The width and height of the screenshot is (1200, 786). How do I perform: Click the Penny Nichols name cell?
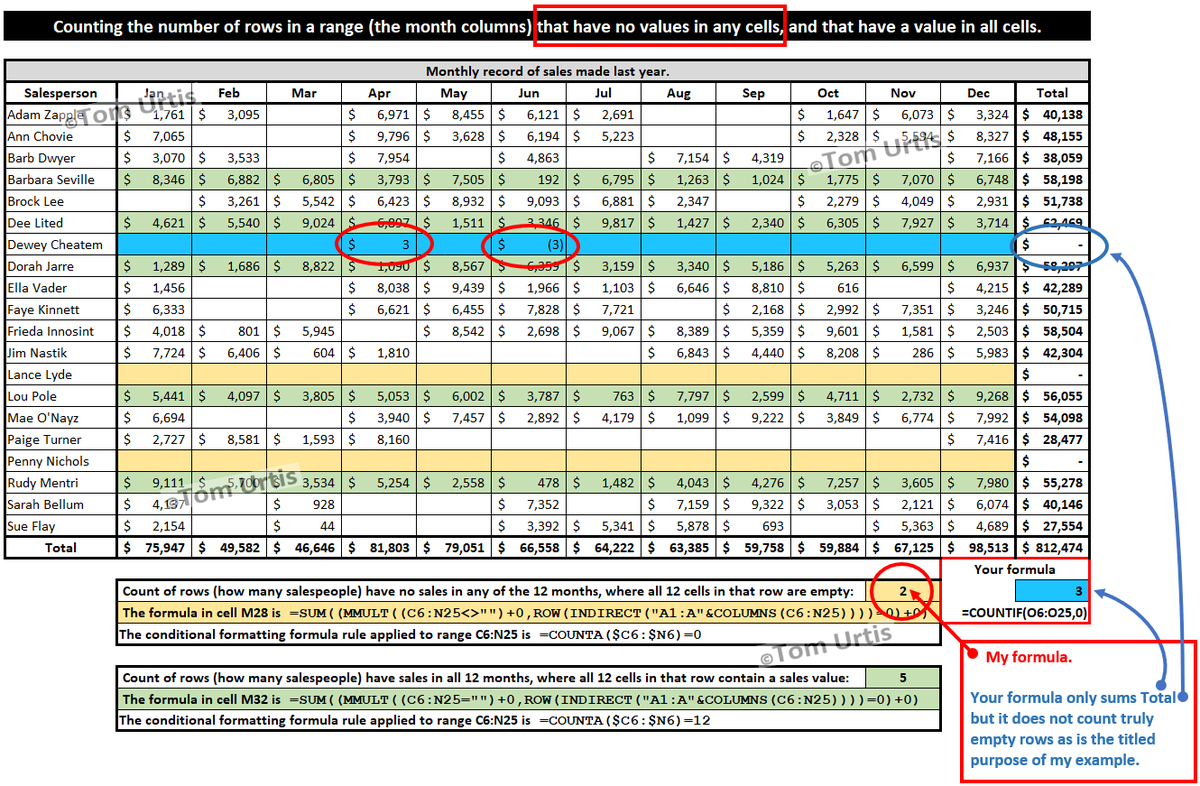click(x=61, y=462)
